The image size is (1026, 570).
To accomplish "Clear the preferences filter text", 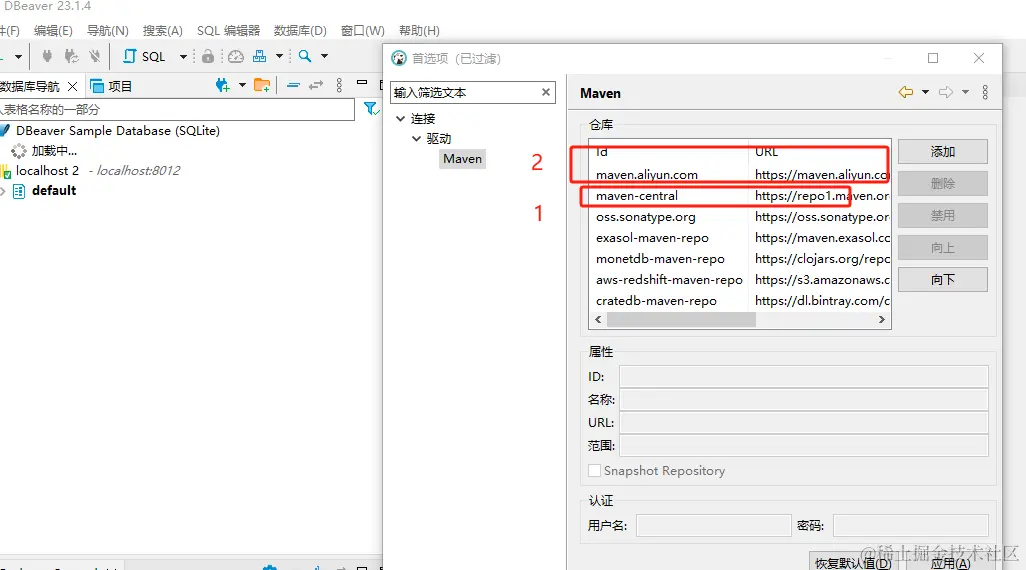I will click(x=546, y=92).
